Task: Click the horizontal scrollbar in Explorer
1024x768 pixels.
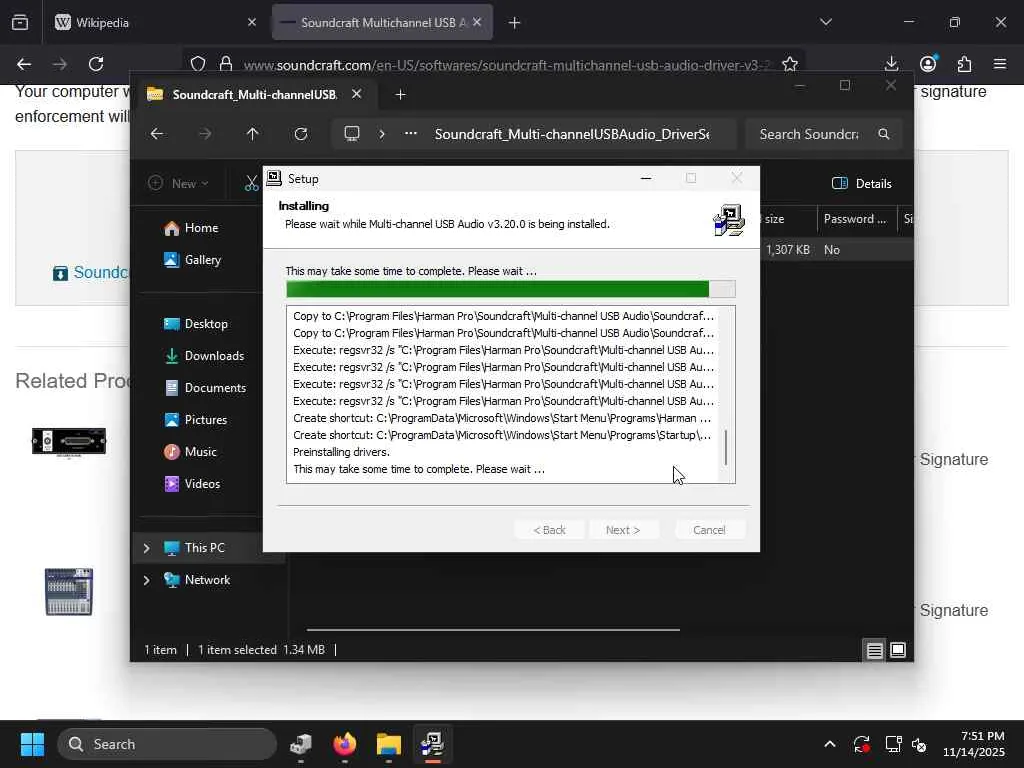Action: pos(493,630)
